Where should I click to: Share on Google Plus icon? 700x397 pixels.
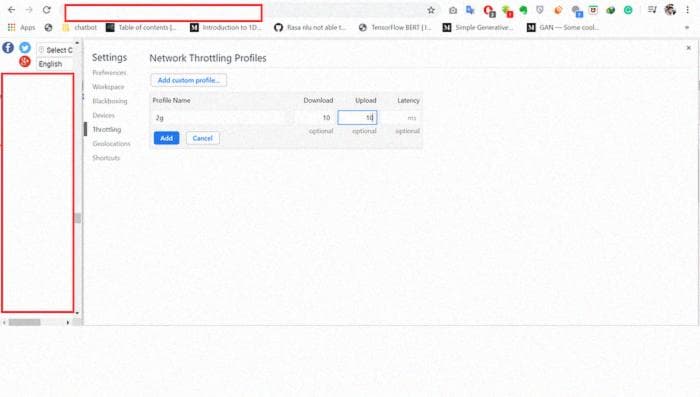coord(25,62)
